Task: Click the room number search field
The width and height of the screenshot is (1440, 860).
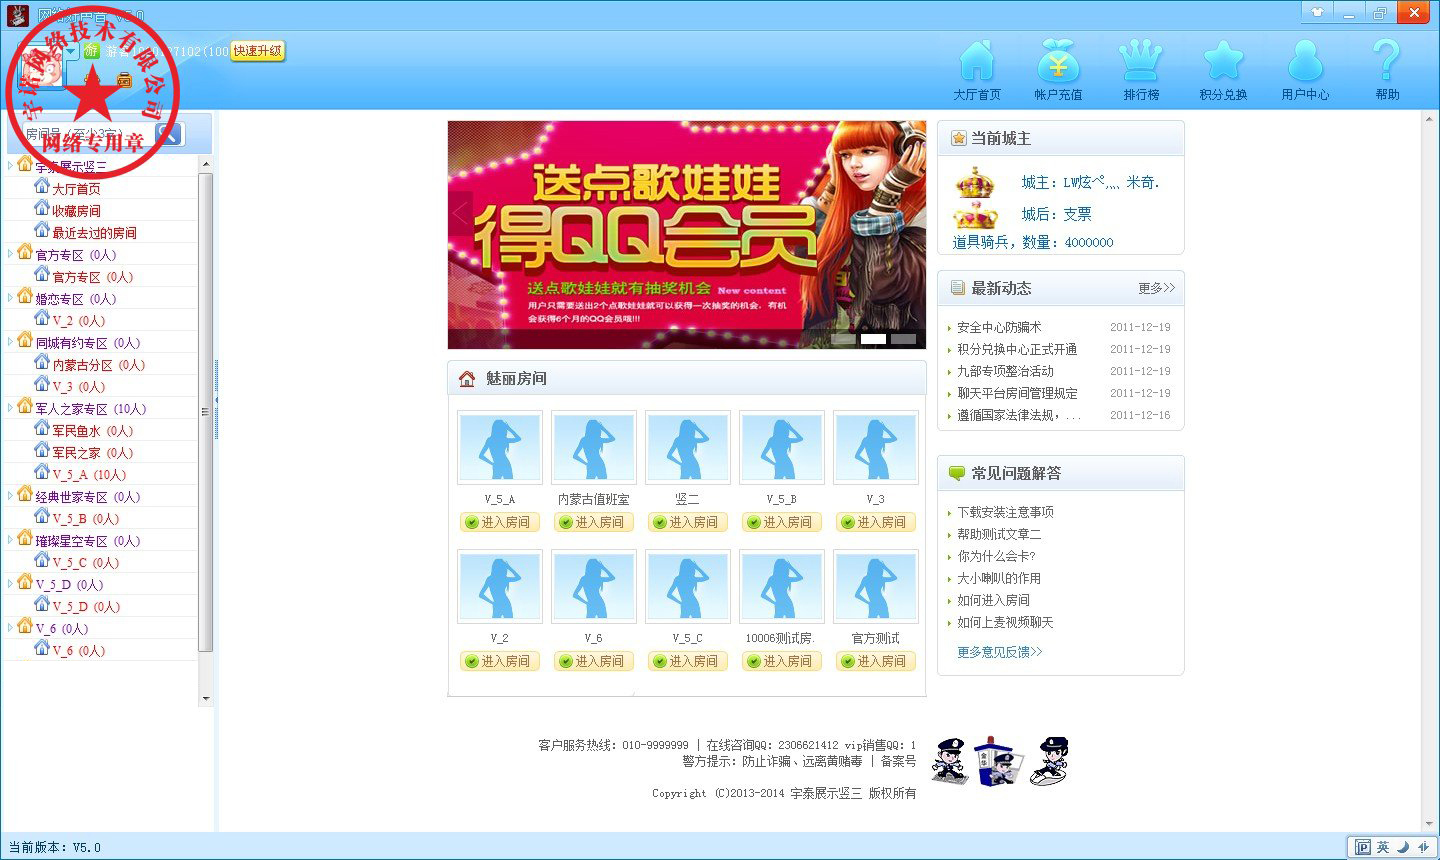Action: [x=88, y=134]
